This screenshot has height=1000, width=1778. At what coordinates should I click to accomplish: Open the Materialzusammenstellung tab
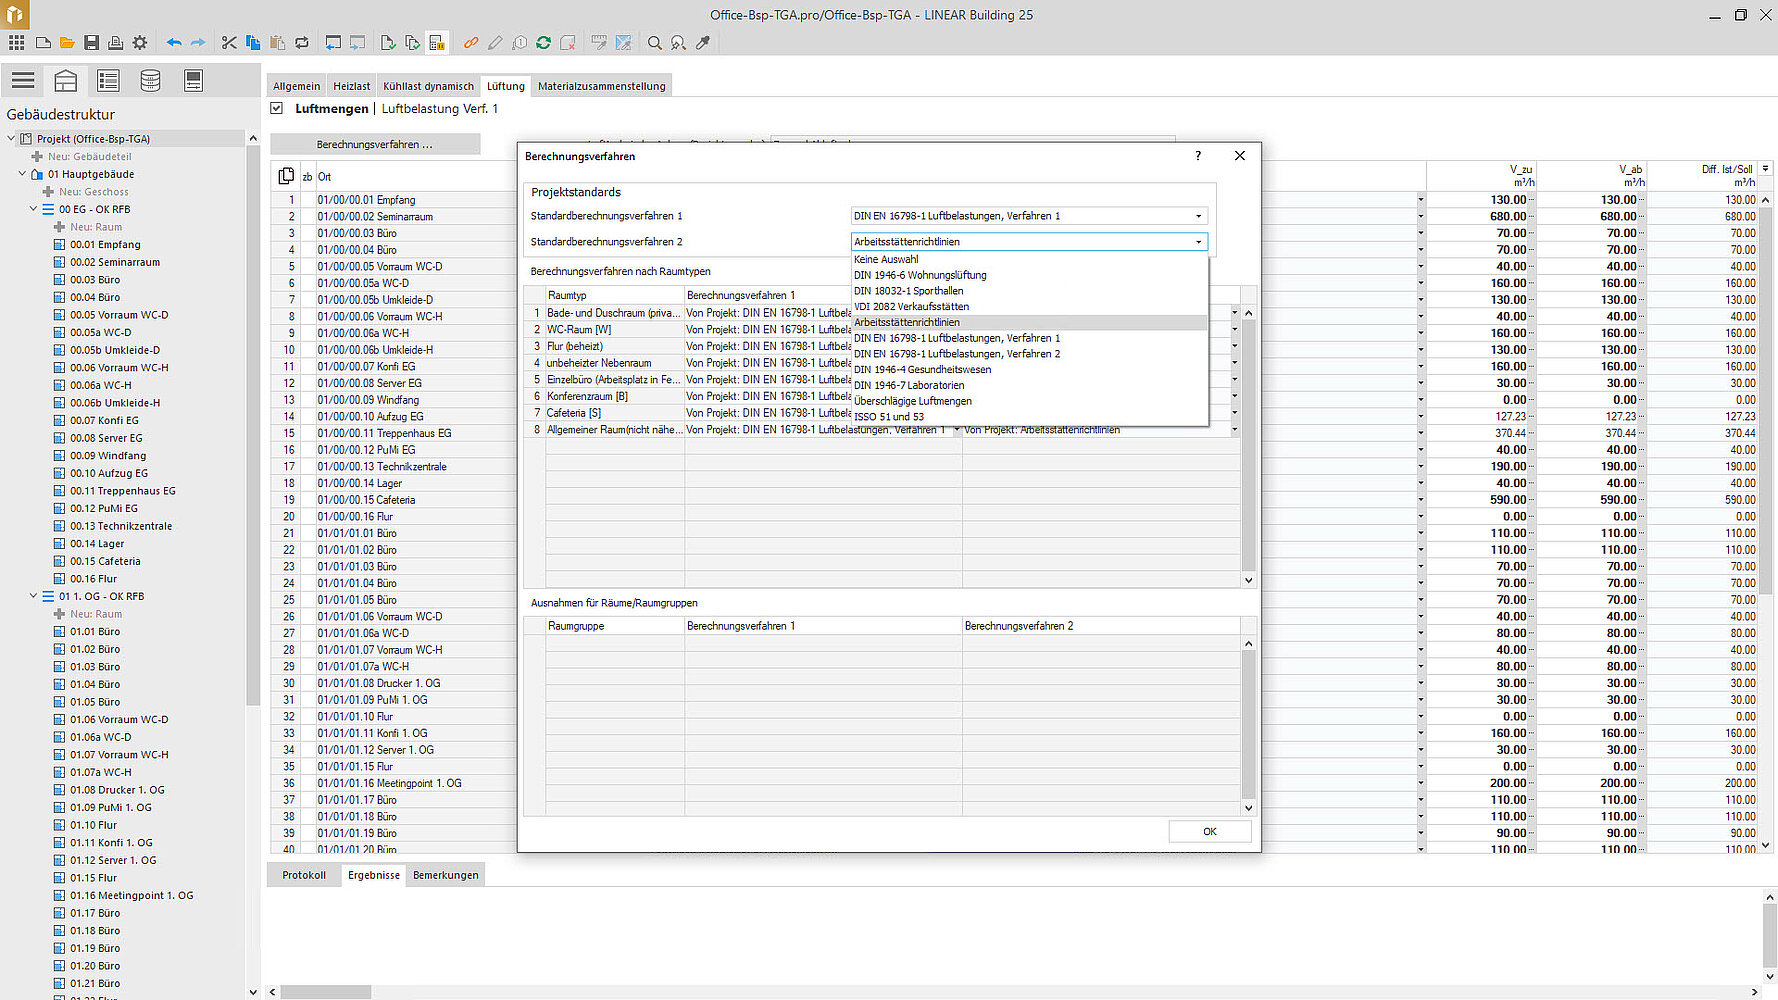pos(601,86)
